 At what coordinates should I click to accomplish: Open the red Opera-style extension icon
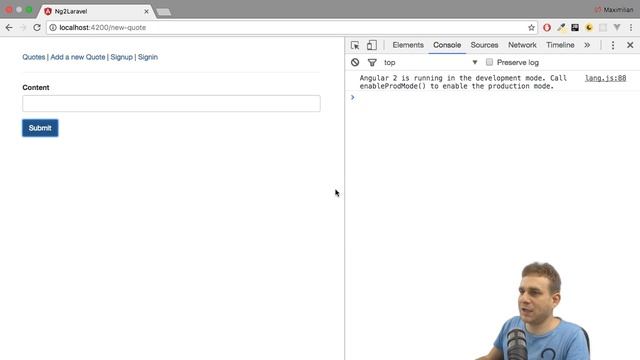[x=547, y=27]
